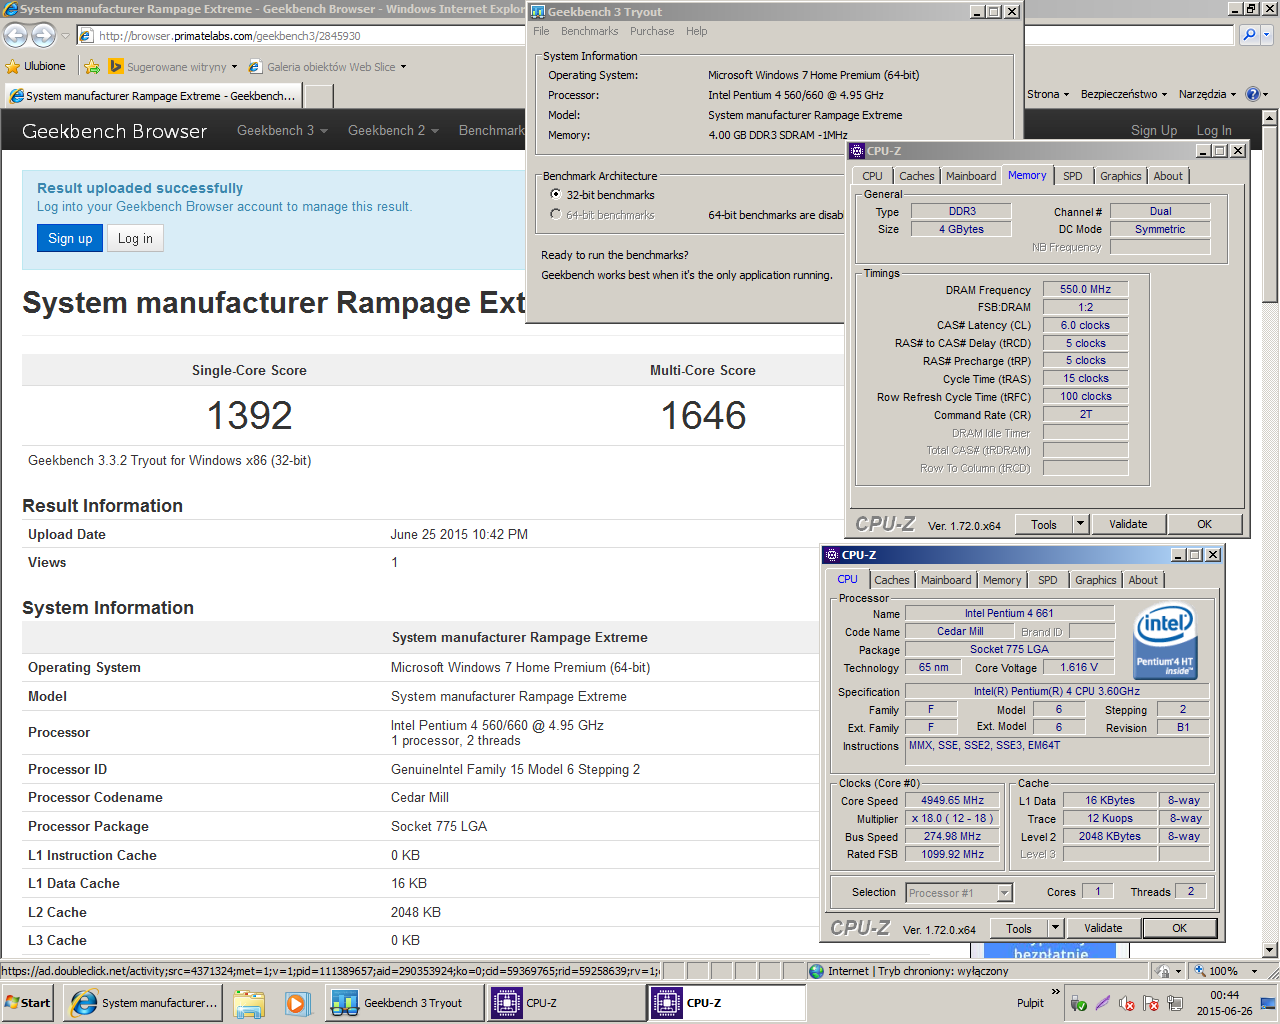Click the search magnifier in Internet Explorer
Image resolution: width=1280 pixels, height=1024 pixels.
(1249, 35)
